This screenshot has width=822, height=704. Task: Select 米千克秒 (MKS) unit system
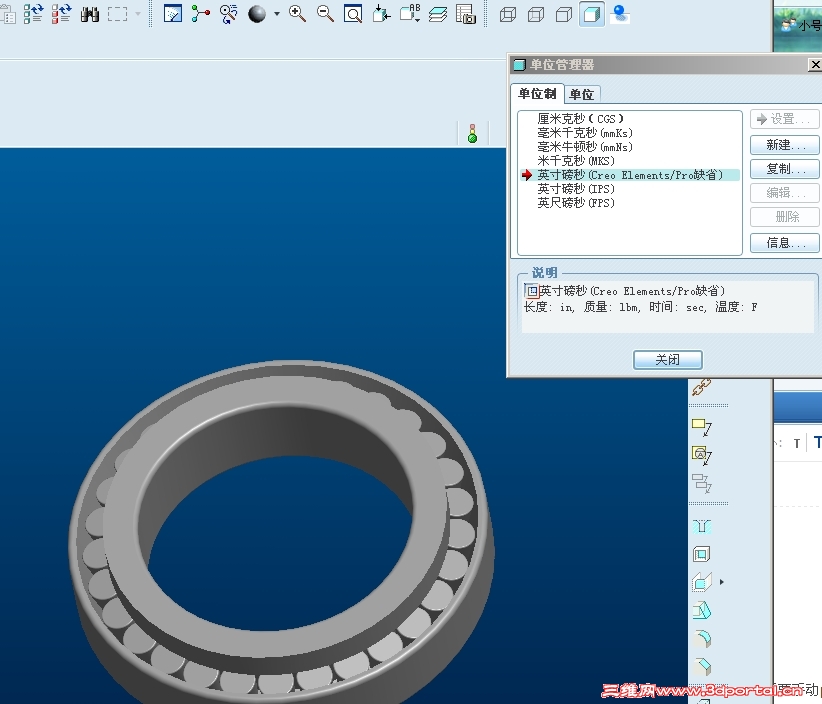coord(576,161)
